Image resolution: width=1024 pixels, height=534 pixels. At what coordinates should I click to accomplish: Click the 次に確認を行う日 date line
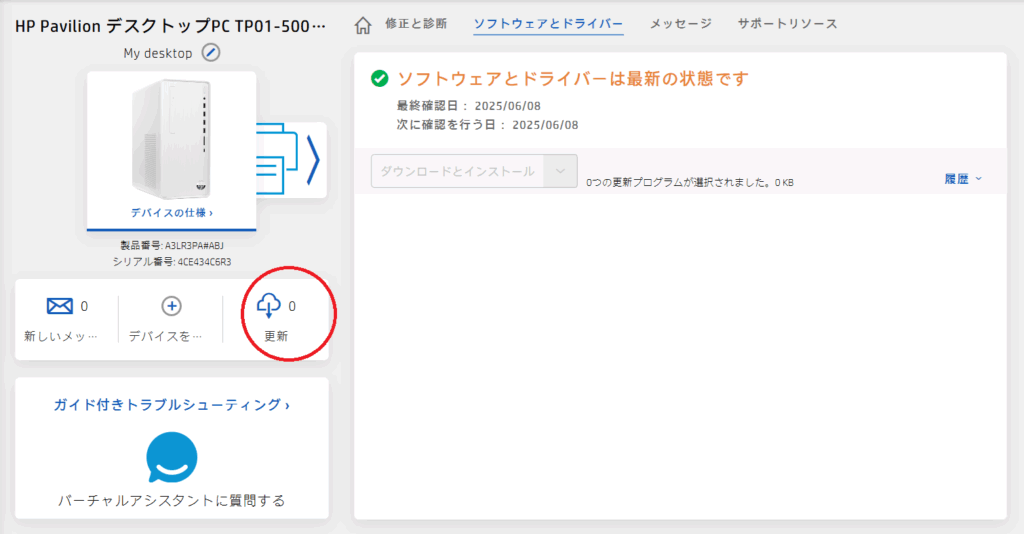[487, 125]
